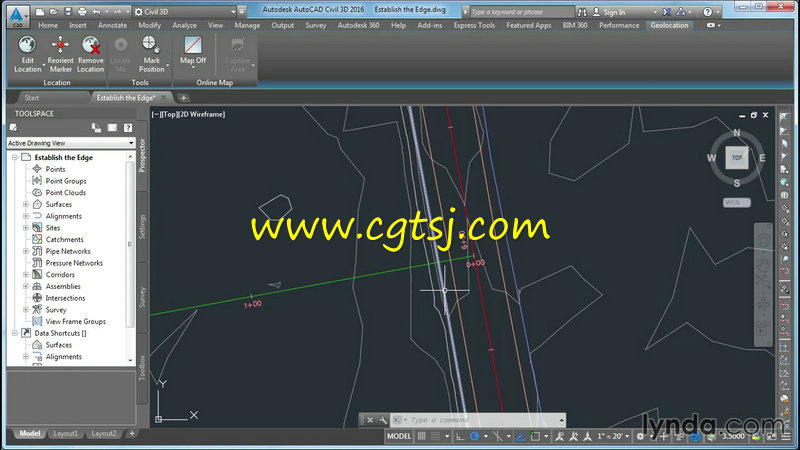
Task: Select Point Clouds in the Prospector tree
Action: pos(65,192)
